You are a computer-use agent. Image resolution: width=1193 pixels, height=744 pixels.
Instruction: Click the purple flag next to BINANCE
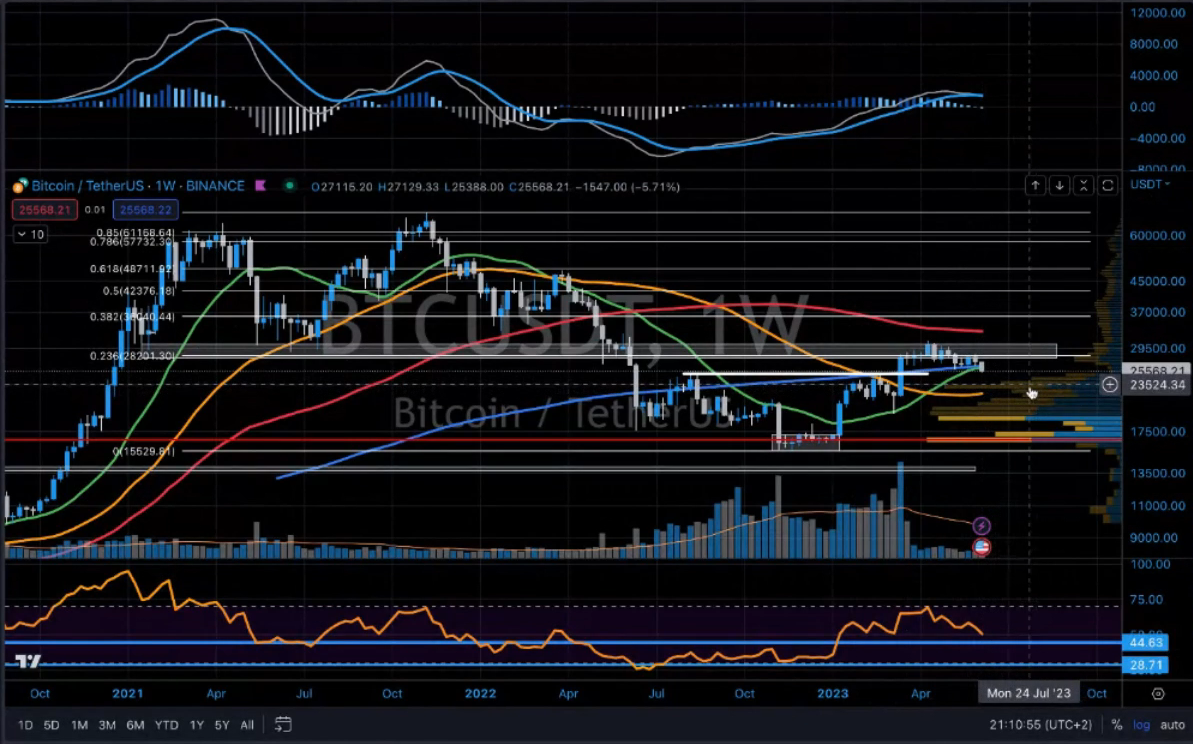click(260, 186)
